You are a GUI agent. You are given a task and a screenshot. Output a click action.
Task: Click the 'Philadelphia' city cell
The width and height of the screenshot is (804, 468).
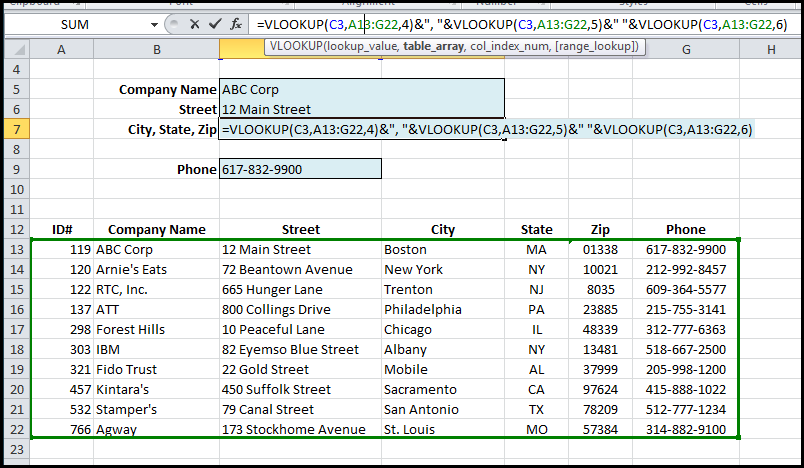click(443, 310)
